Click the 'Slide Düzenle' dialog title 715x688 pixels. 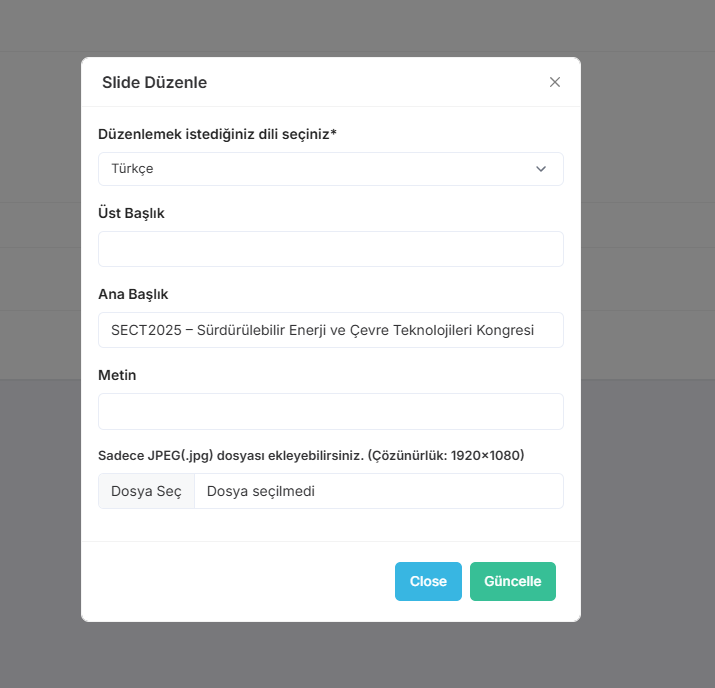[154, 82]
